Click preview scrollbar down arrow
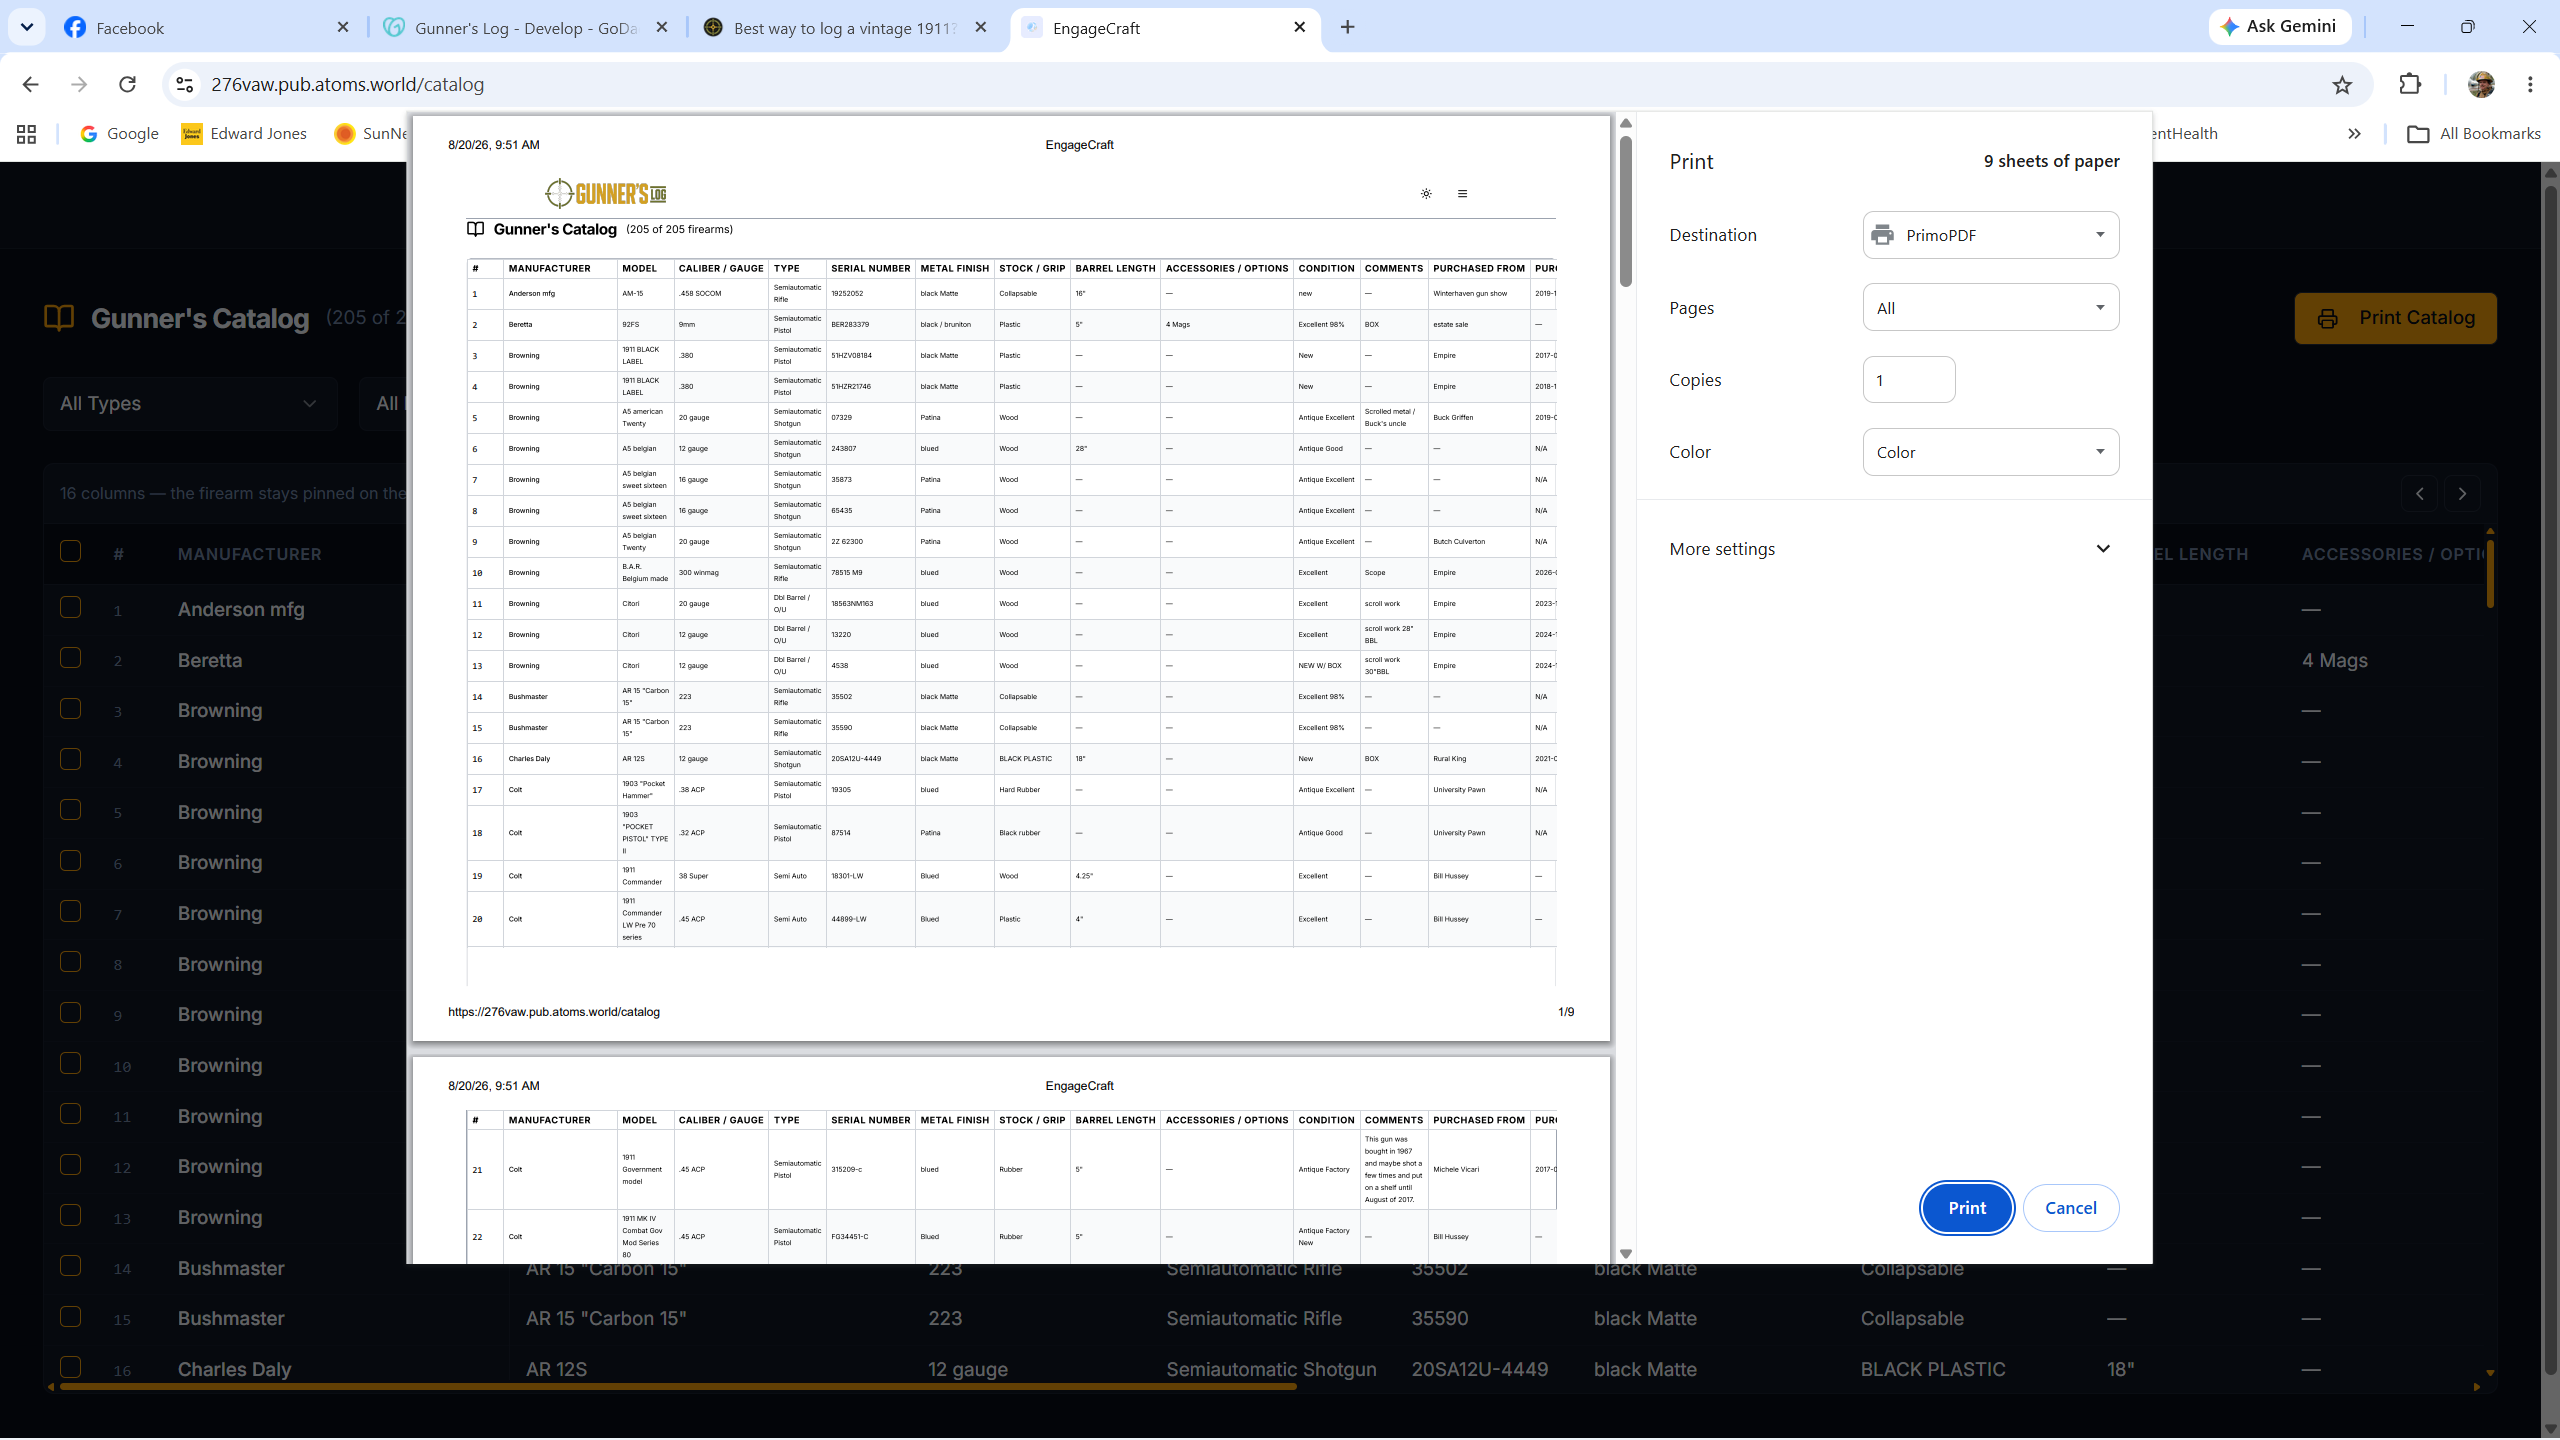The height and width of the screenshot is (1440, 2560). click(1626, 1254)
